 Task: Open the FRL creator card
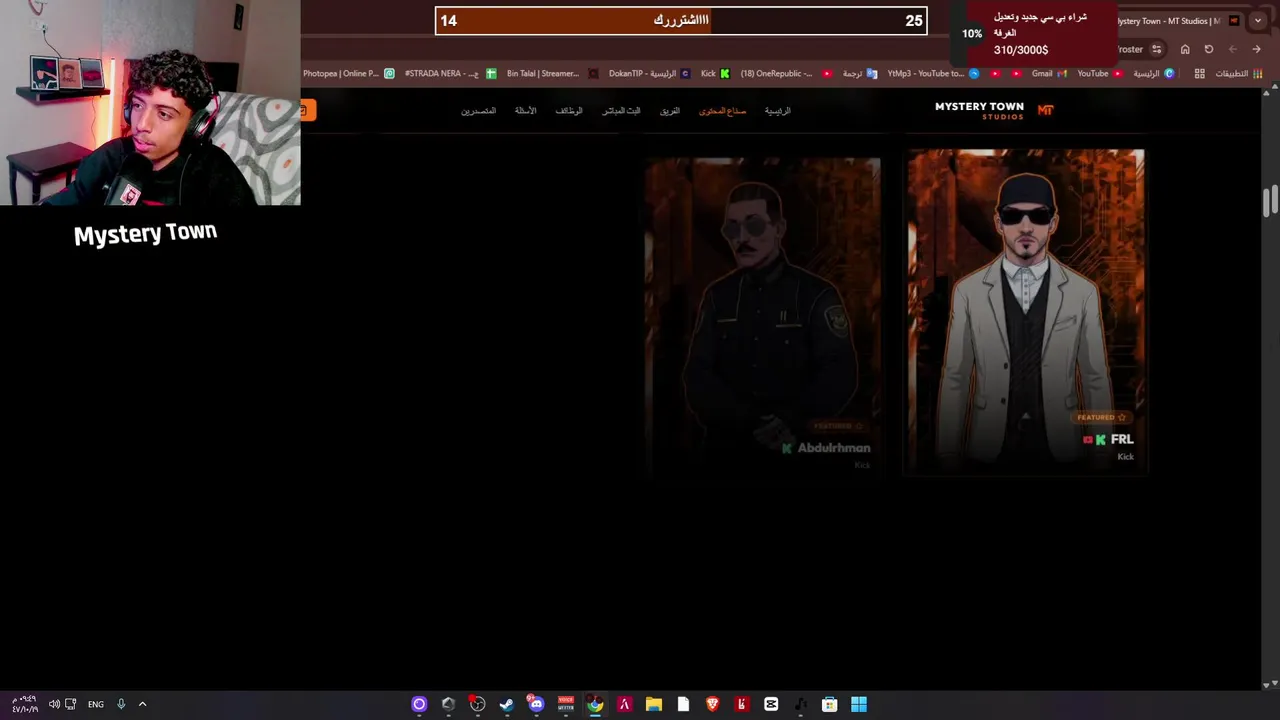pos(1025,312)
